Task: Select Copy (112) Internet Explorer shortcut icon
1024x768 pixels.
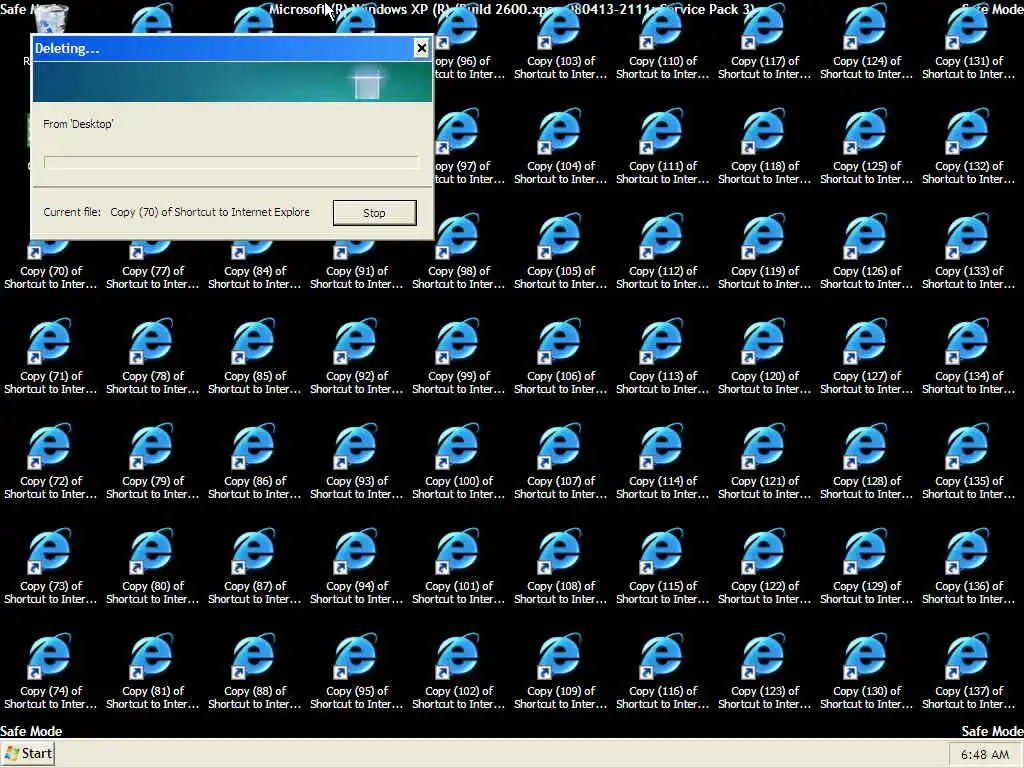Action: click(662, 236)
